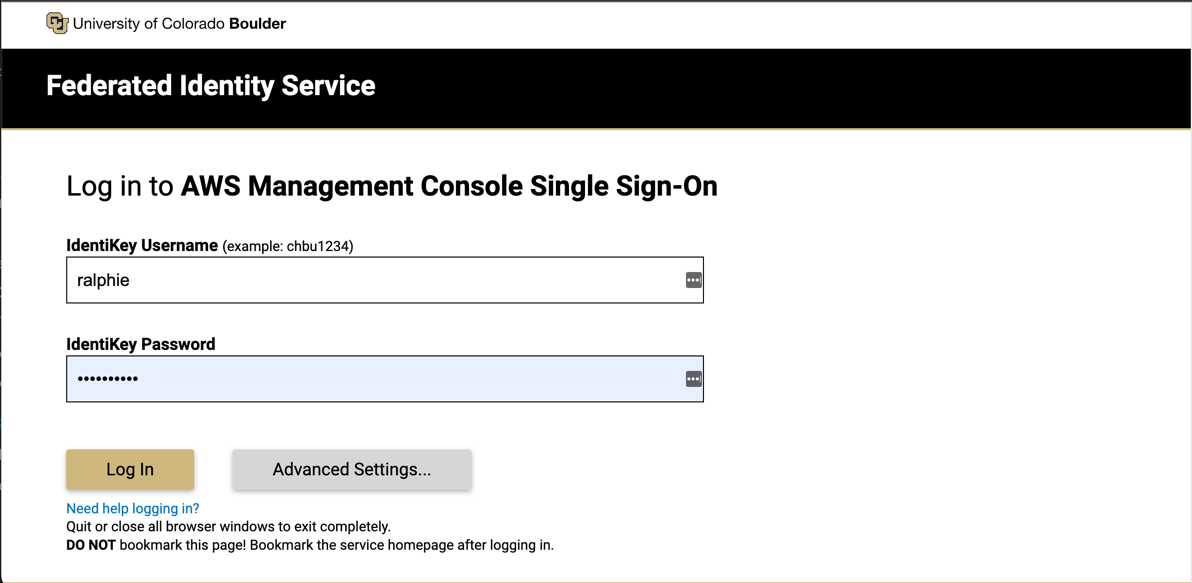
Task: Click the '(example: chbu1234)' hint text
Action: point(288,246)
